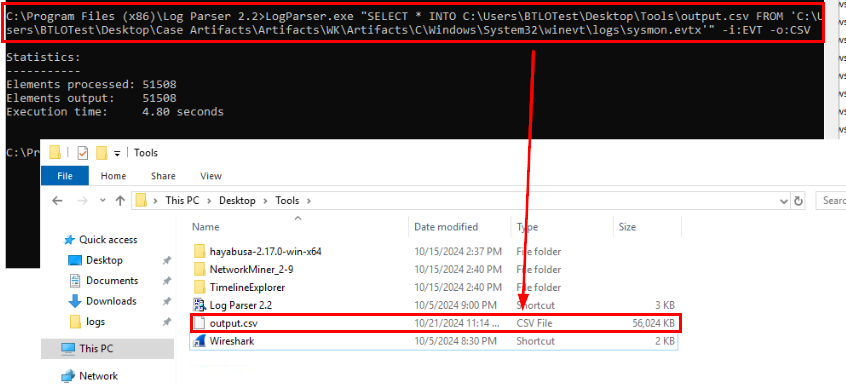Open recent locations dropdown arrow
This screenshot has width=846, height=384.
click(x=103, y=201)
